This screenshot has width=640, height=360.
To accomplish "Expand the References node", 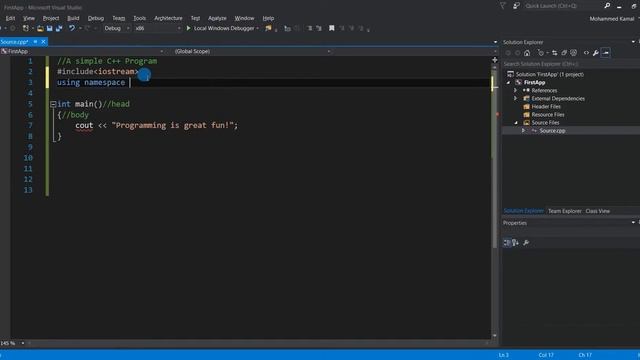I will coord(516,90).
